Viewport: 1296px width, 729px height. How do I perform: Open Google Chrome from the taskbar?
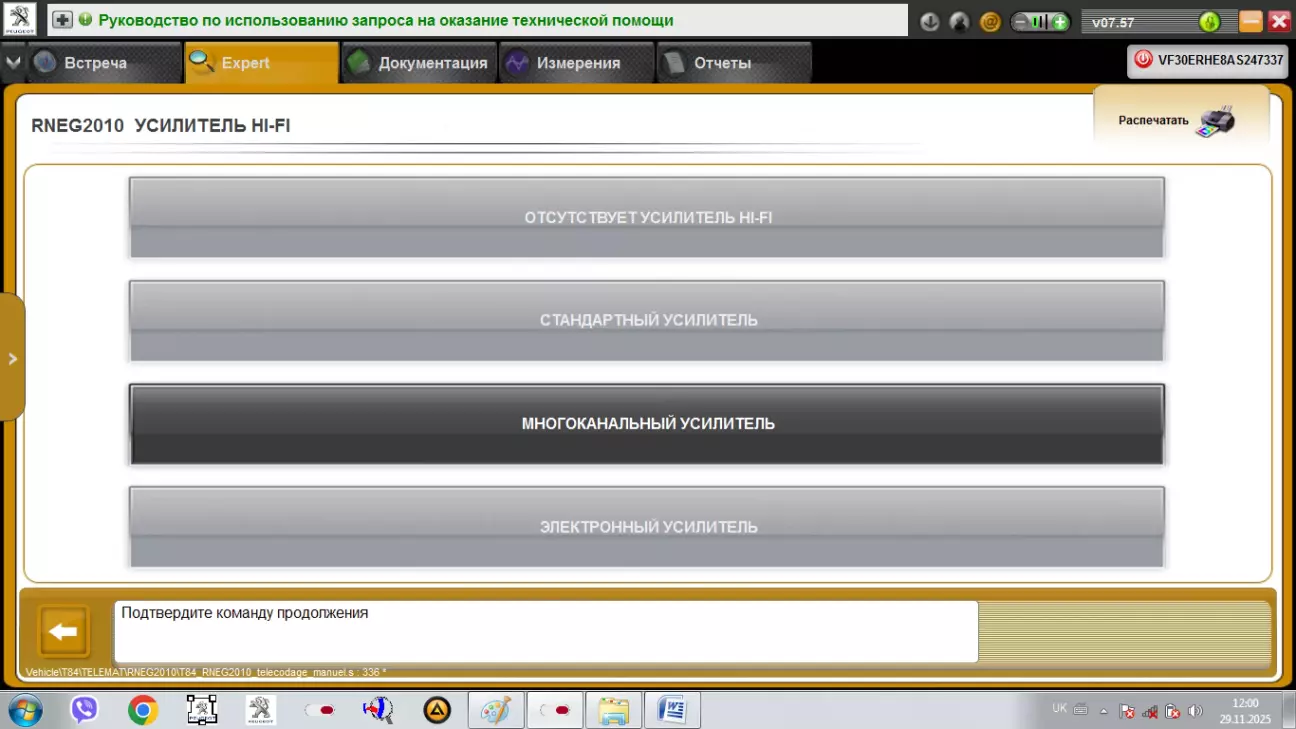coord(143,710)
